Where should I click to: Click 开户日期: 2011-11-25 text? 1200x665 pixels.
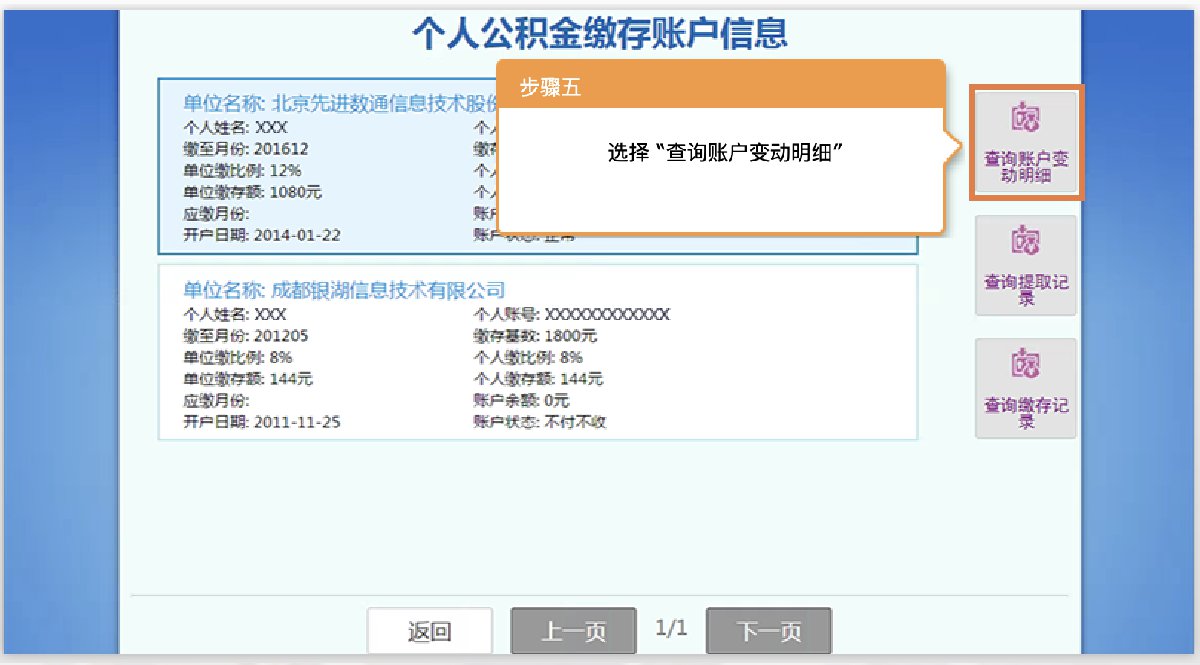[261, 422]
